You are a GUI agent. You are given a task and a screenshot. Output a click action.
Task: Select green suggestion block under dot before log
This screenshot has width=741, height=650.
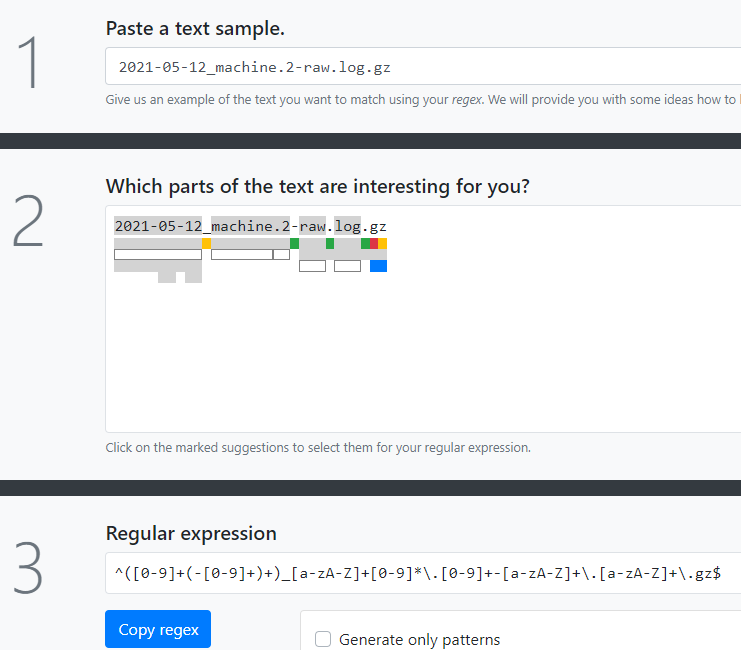330,243
